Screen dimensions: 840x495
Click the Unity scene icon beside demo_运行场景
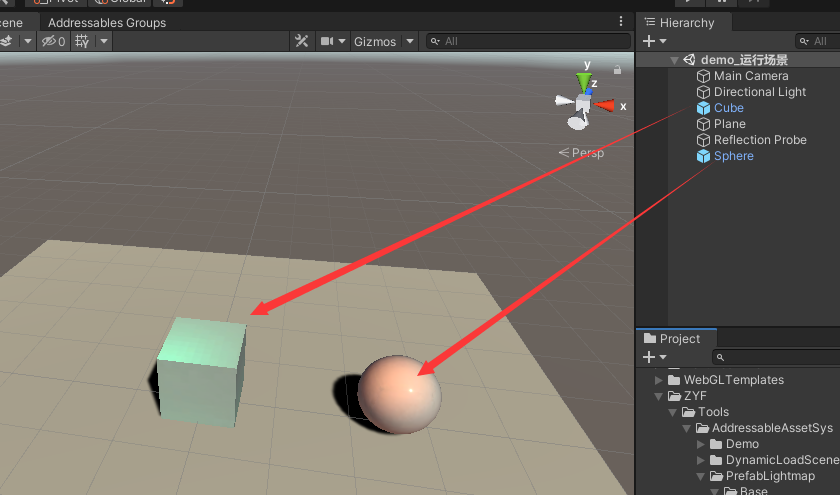[689, 59]
